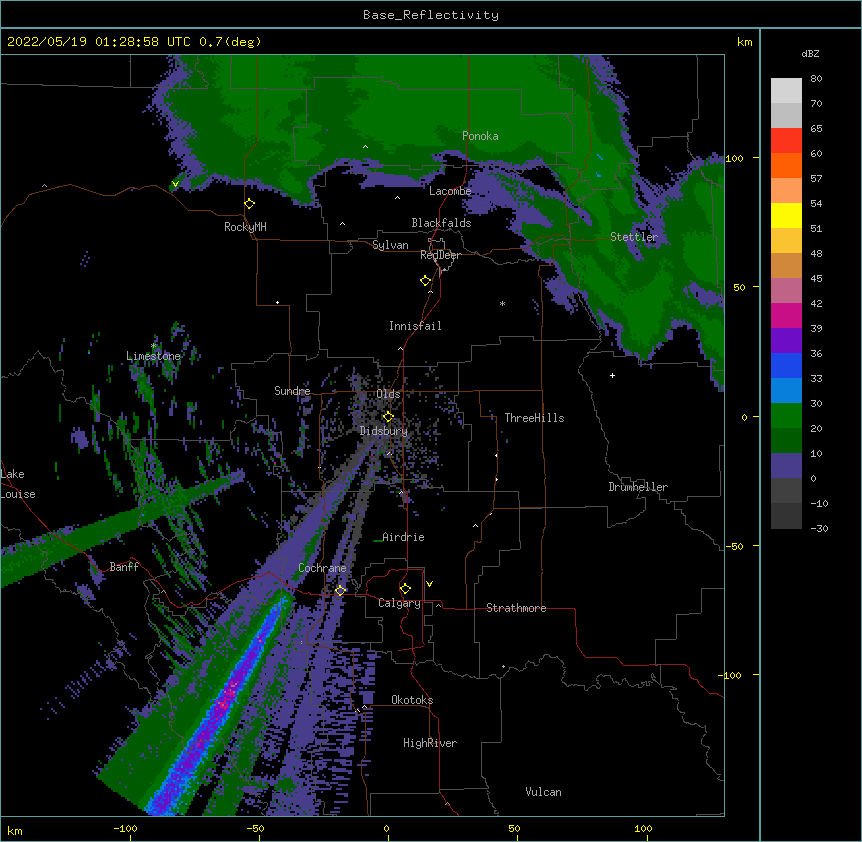Click the Lacombe city label

pos(450,191)
